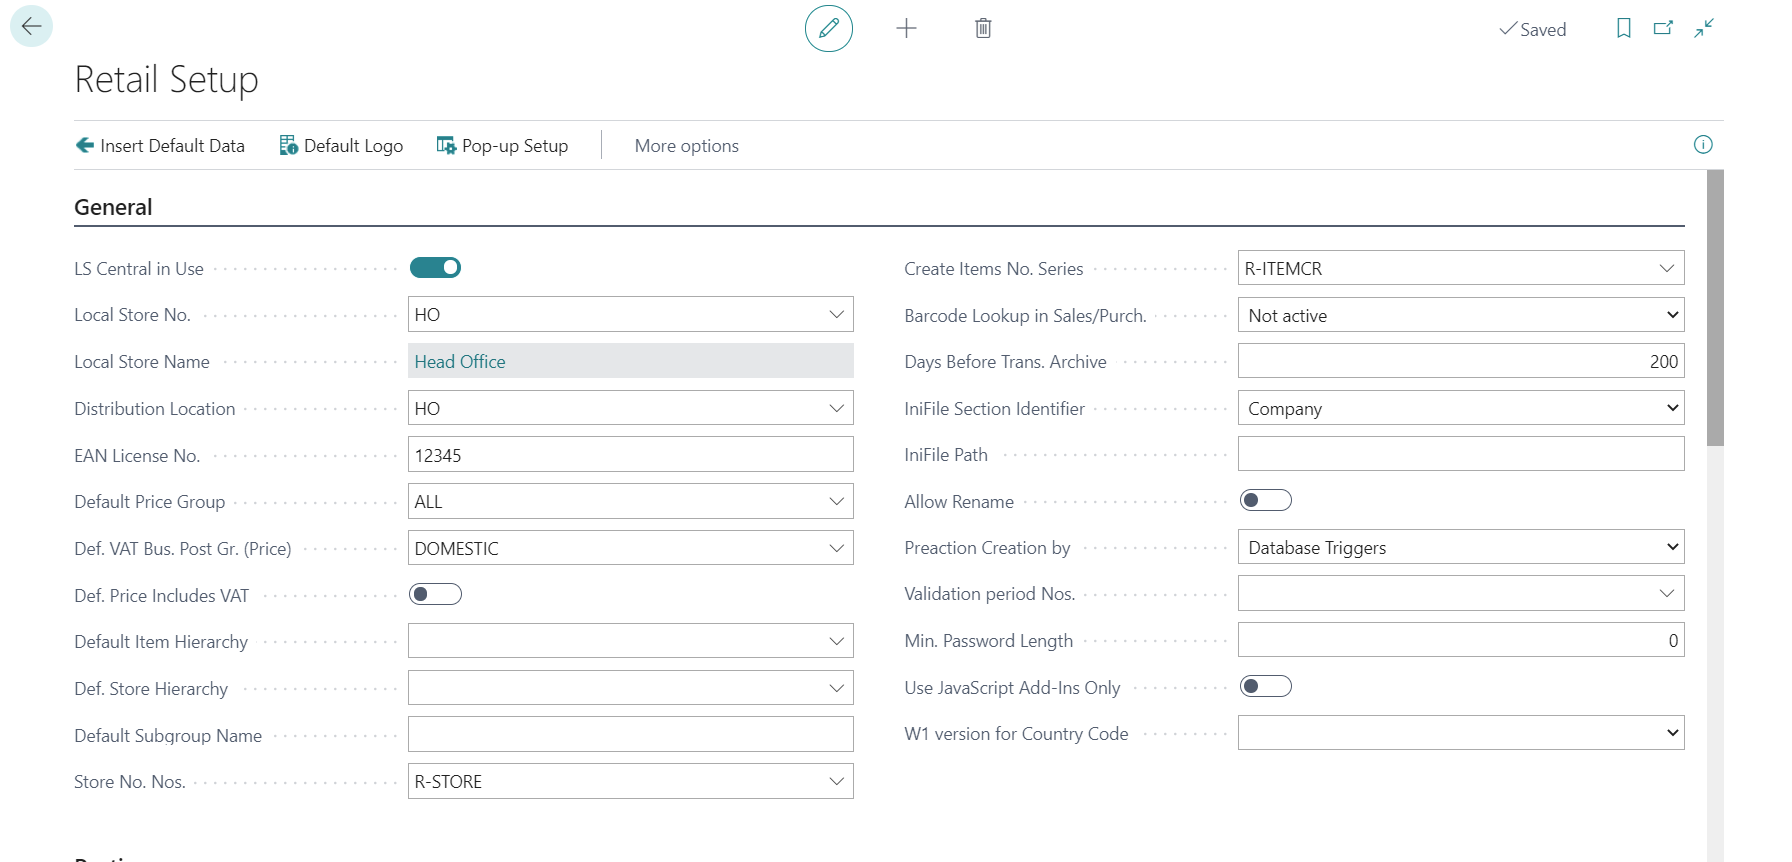Click the trash delete icon
Screen dimensions: 1792x862
tap(983, 28)
